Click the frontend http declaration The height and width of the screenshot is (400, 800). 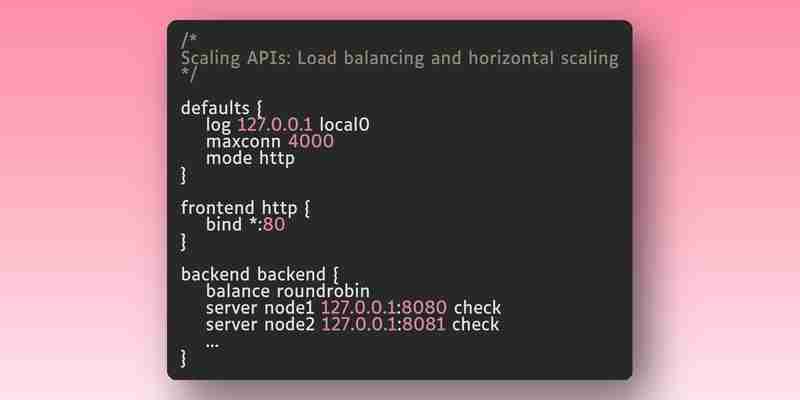tap(239, 208)
